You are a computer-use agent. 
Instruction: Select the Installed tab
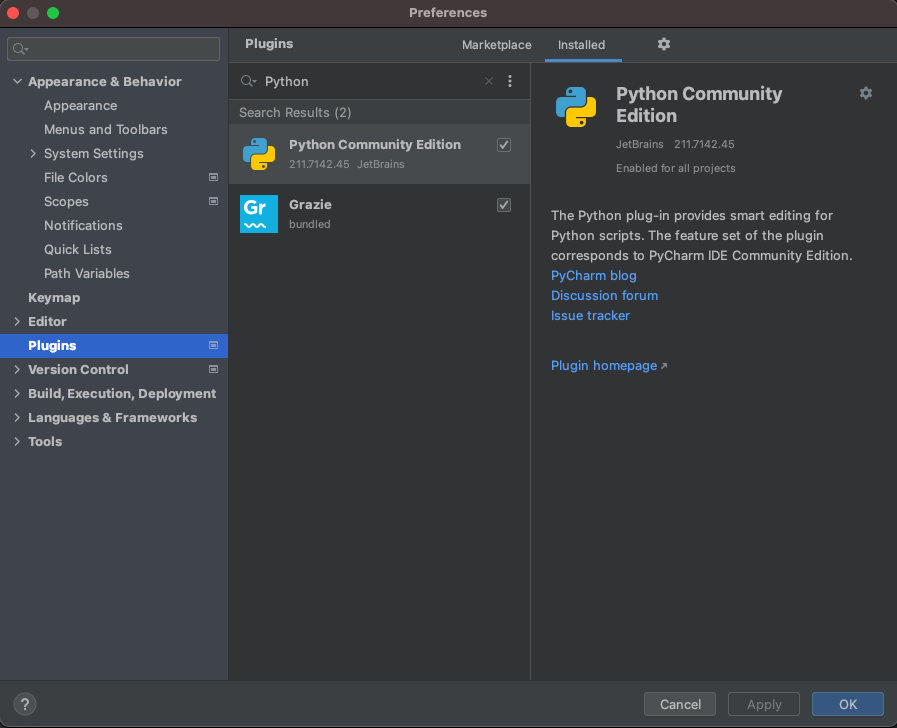[x=581, y=45]
